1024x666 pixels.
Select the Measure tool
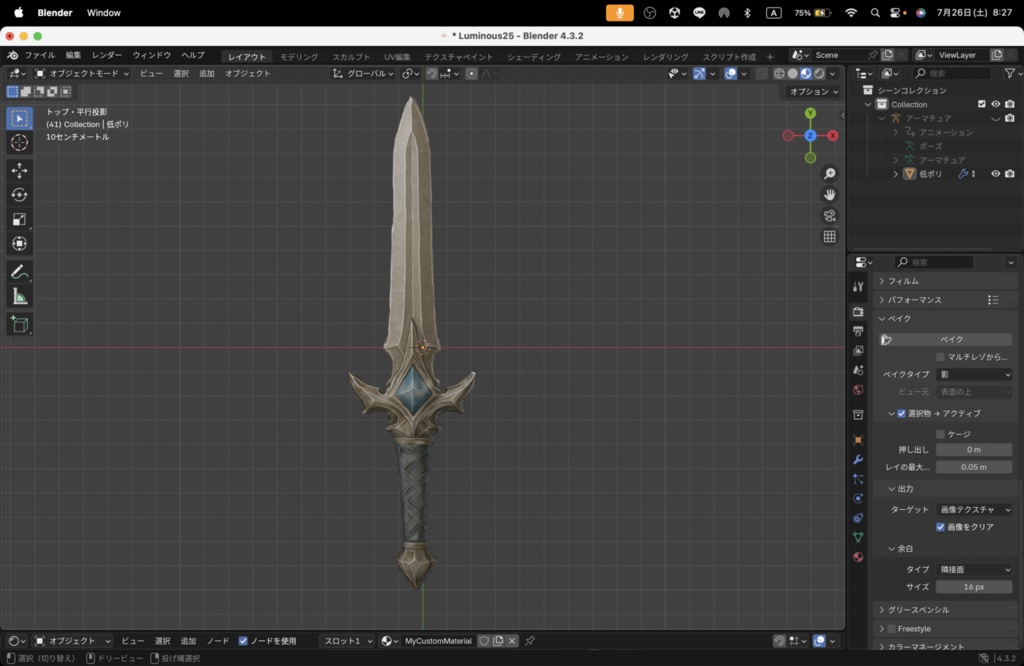pyautogui.click(x=20, y=295)
